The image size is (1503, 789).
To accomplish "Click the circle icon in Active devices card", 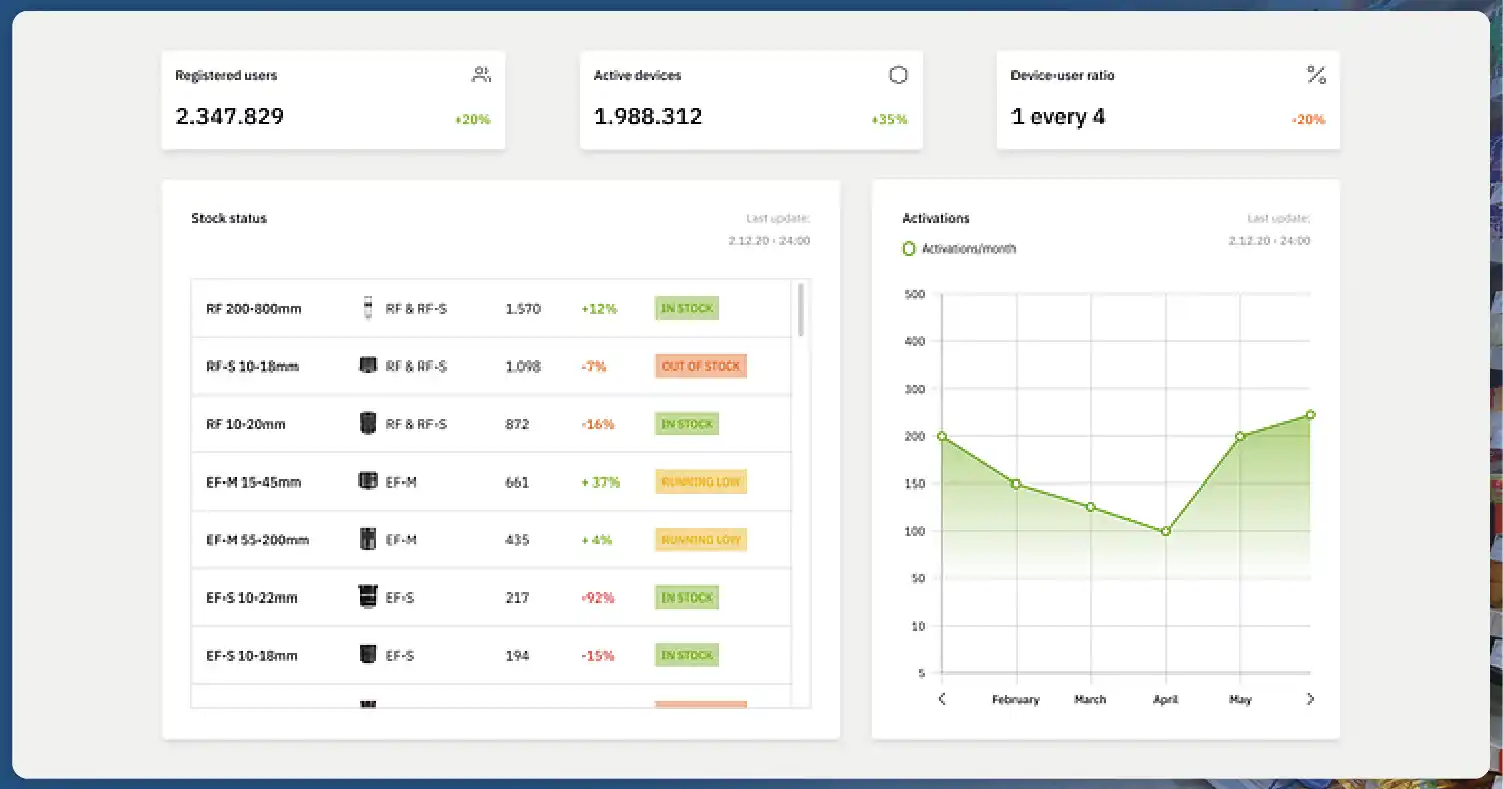I will pyautogui.click(x=898, y=75).
